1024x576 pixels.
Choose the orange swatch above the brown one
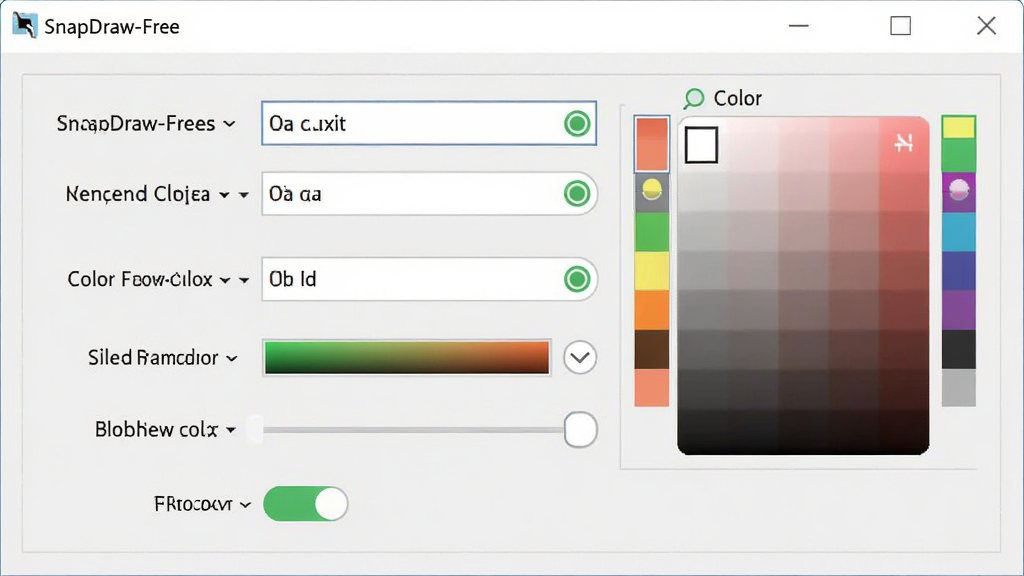(x=652, y=310)
